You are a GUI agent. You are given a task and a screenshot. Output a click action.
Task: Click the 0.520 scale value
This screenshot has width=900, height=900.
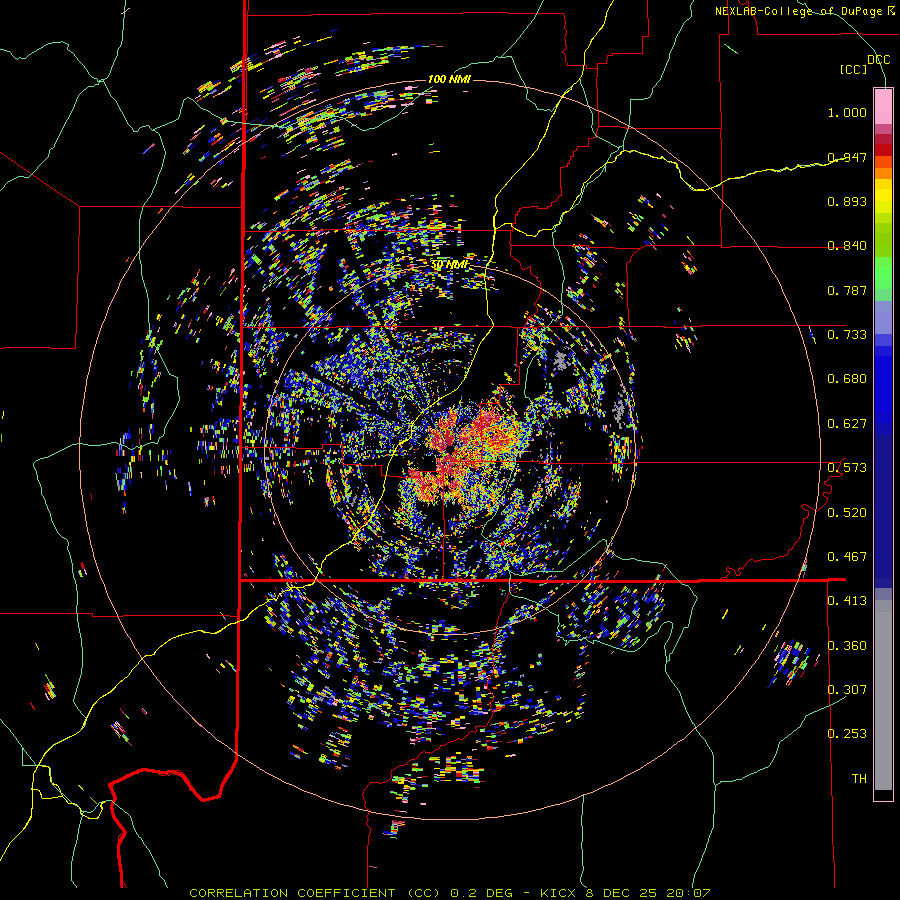tap(847, 513)
